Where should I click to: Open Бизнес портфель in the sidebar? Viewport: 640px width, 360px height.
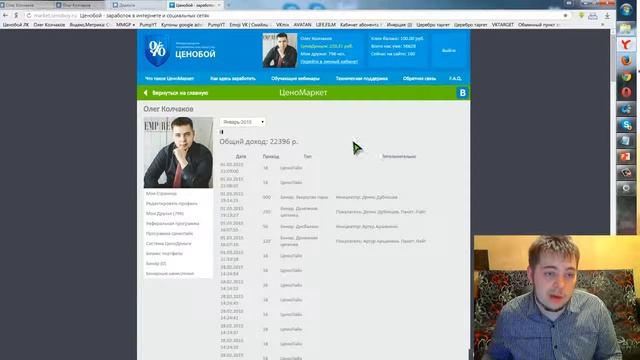[164, 253]
